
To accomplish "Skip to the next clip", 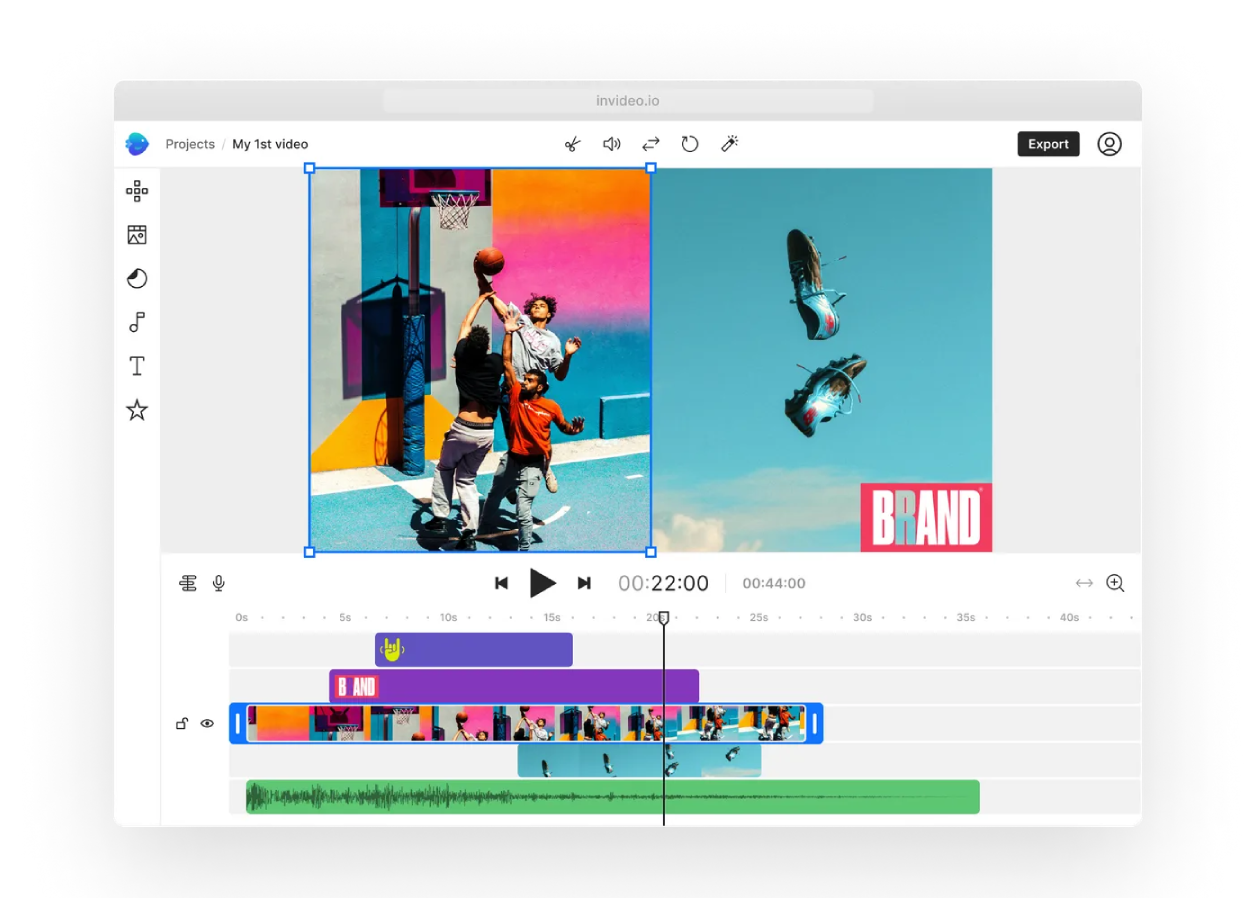I will (585, 583).
